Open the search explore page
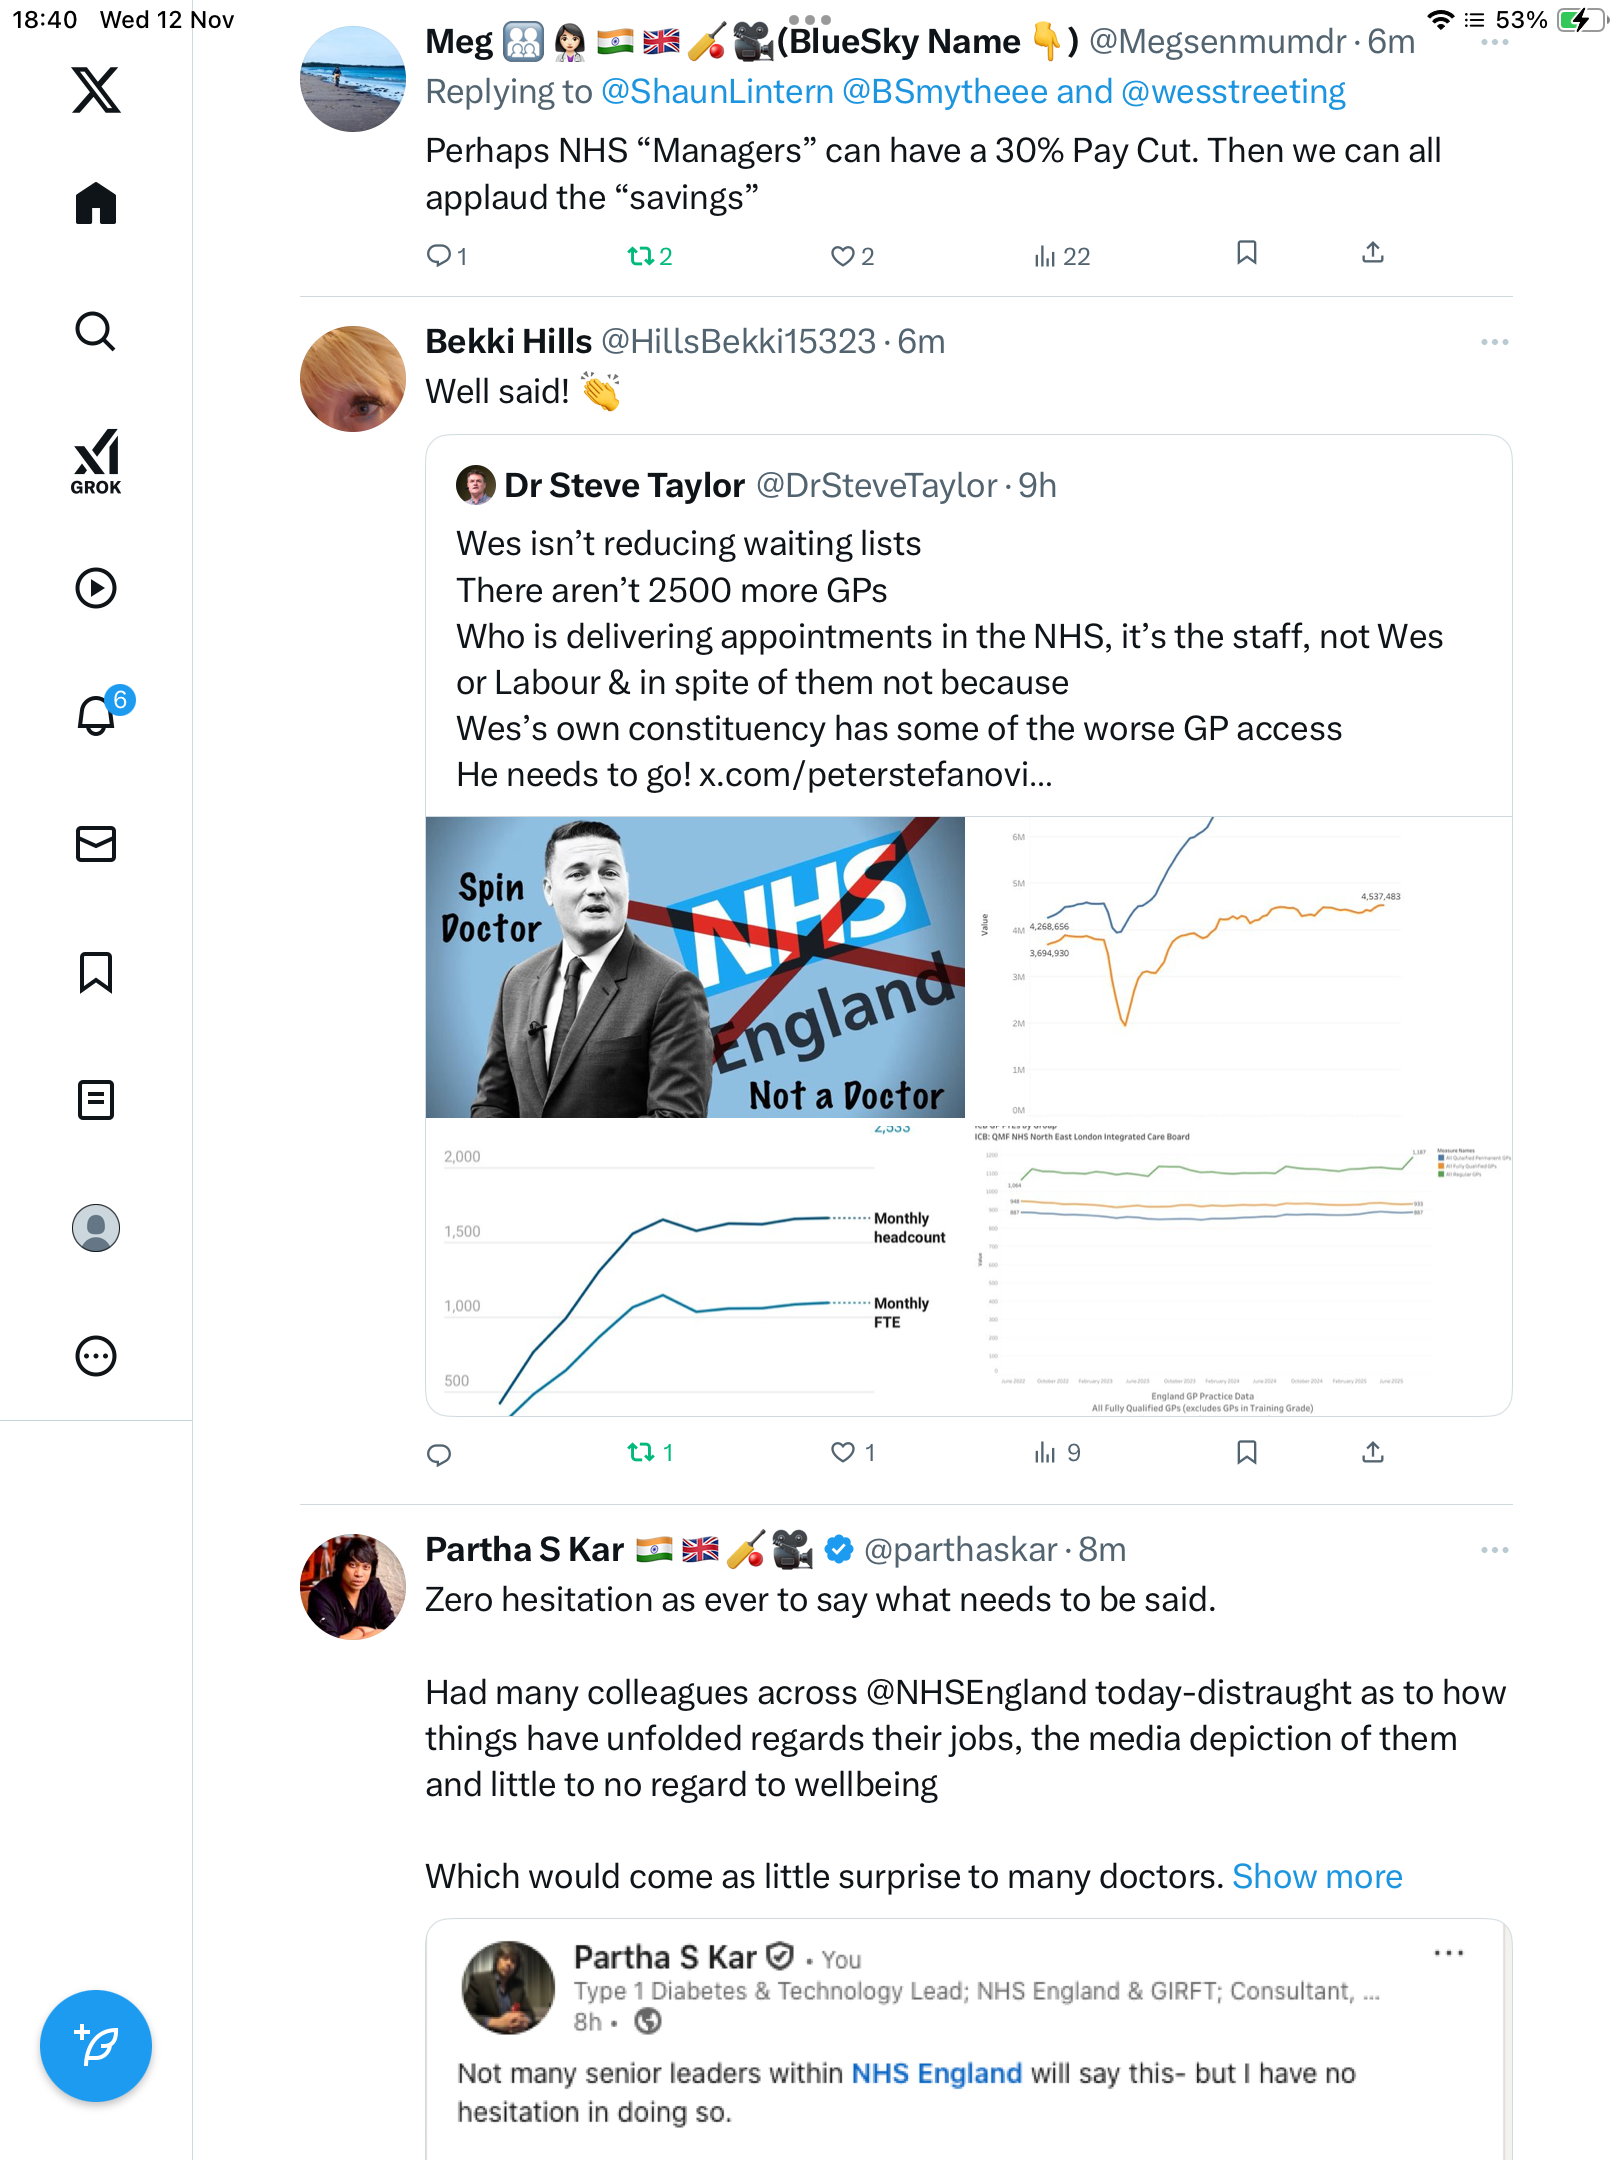The width and height of the screenshot is (1620, 2160). [x=96, y=332]
